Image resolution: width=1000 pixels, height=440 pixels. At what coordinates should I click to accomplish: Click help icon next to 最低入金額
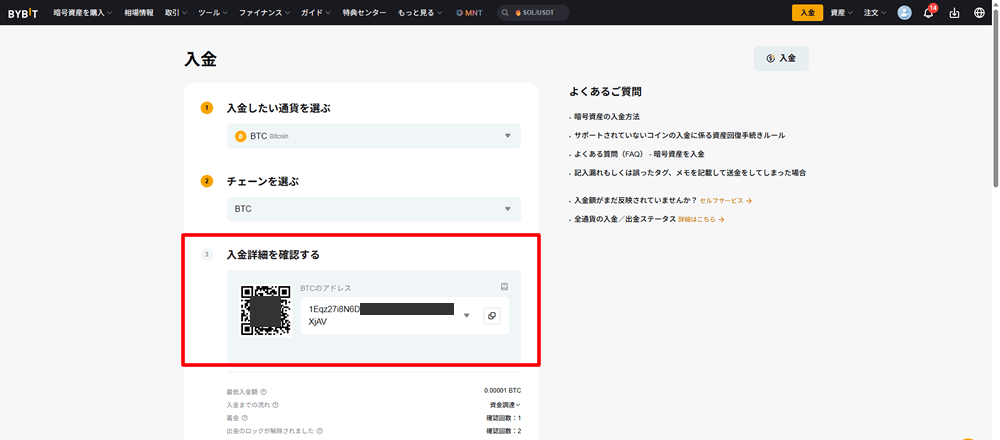click(x=264, y=391)
